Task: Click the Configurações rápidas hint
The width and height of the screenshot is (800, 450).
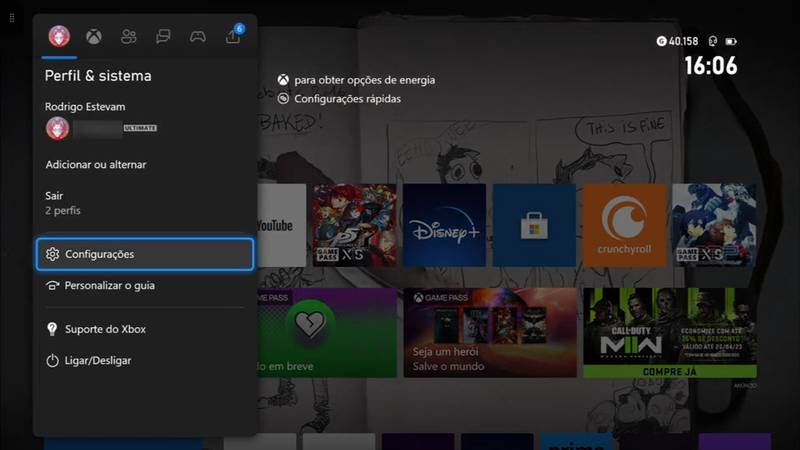Action: pos(339,98)
